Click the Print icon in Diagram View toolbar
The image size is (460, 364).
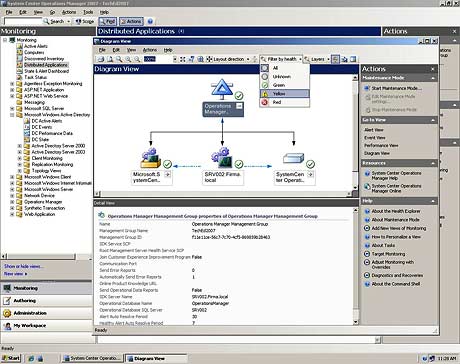(x=101, y=59)
